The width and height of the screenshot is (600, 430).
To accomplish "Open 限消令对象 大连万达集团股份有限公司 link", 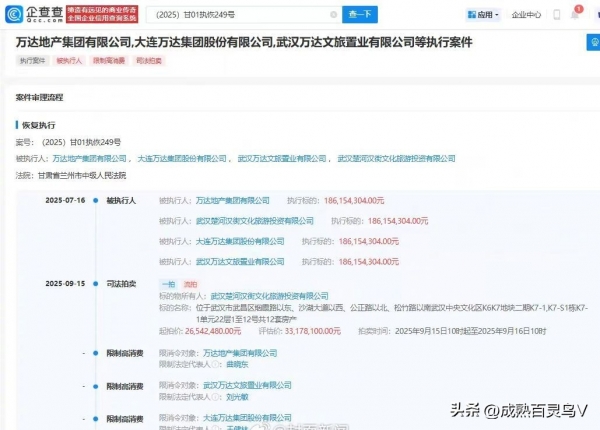I will (247, 418).
